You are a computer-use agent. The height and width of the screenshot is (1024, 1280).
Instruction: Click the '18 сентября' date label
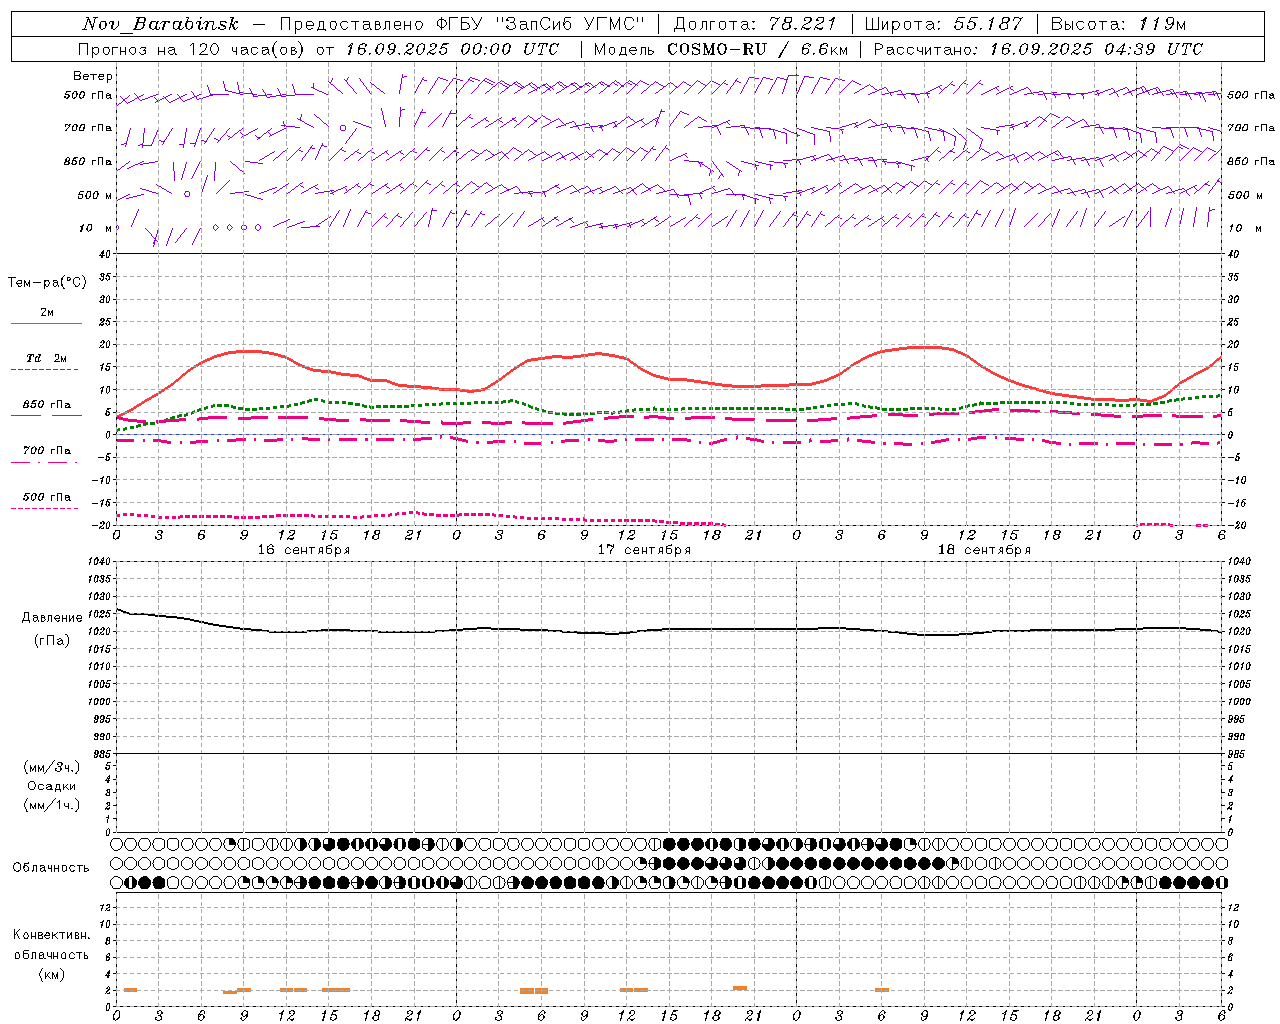coord(984,550)
